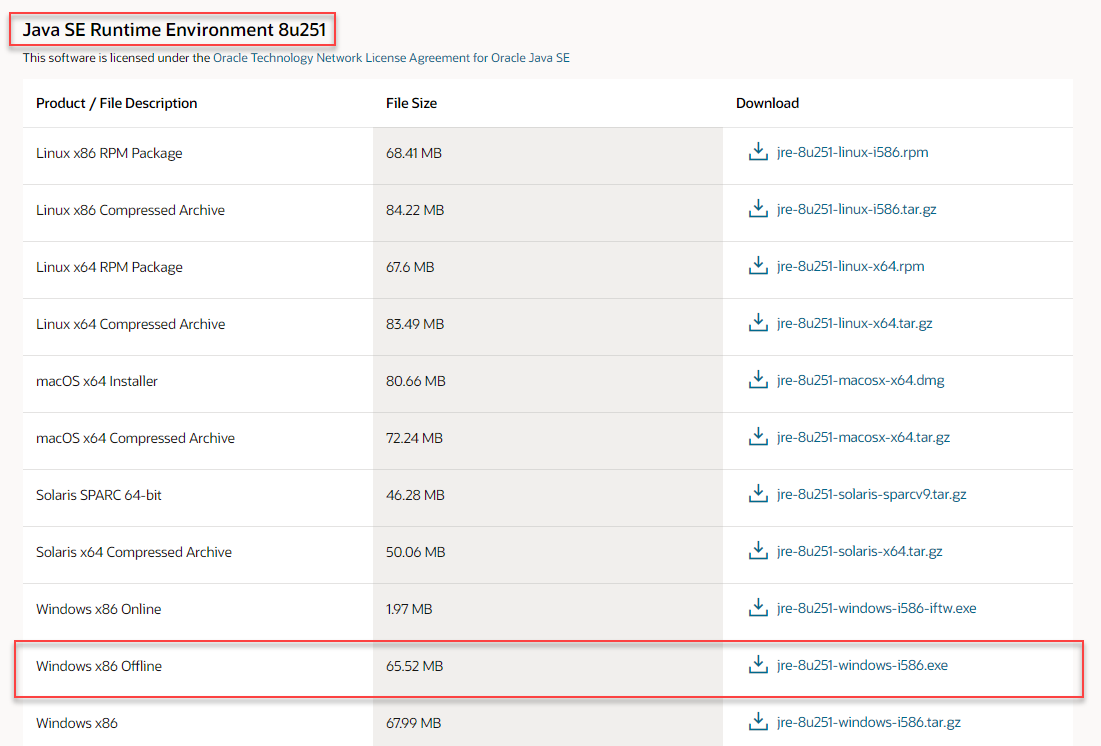Download jre-8u251-linux-x64.rpm link

[x=850, y=266]
